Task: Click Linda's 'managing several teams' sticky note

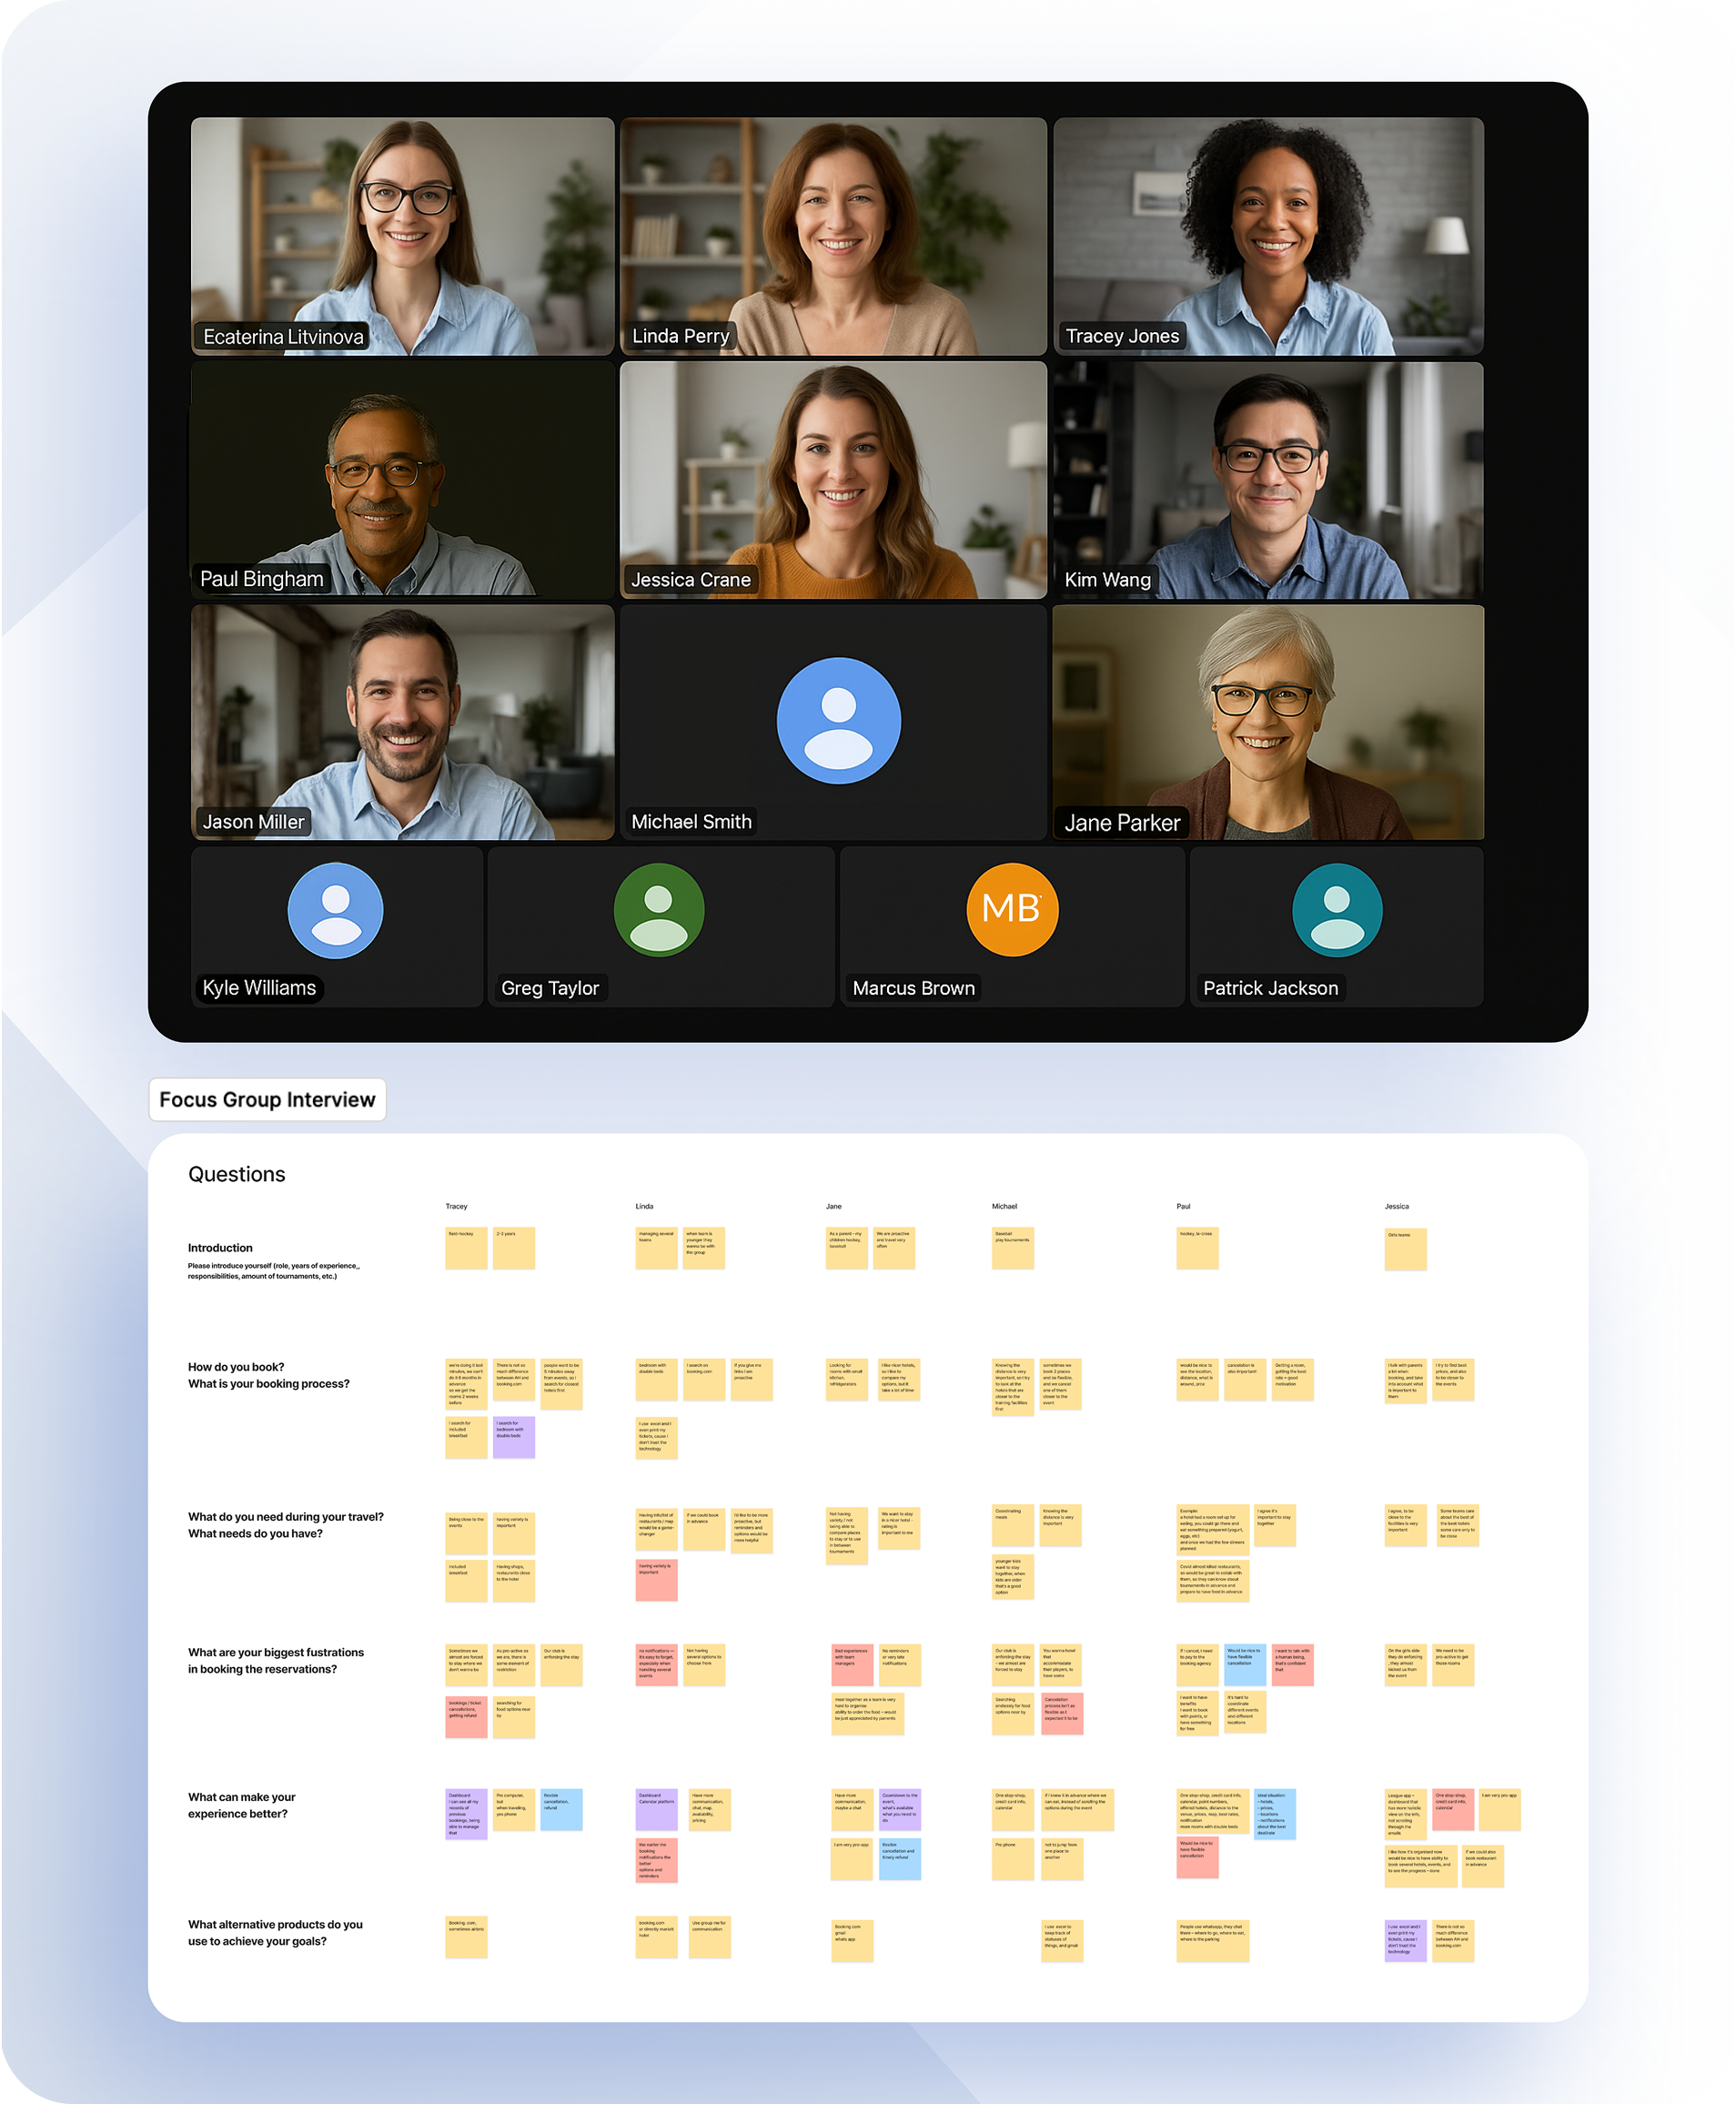Action: coord(656,1248)
